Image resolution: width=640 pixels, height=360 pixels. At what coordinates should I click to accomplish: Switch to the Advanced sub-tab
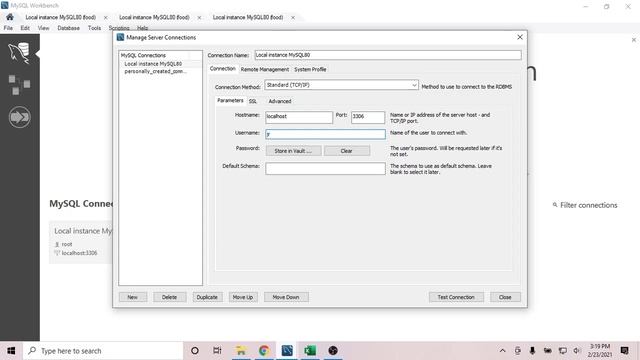[280, 101]
